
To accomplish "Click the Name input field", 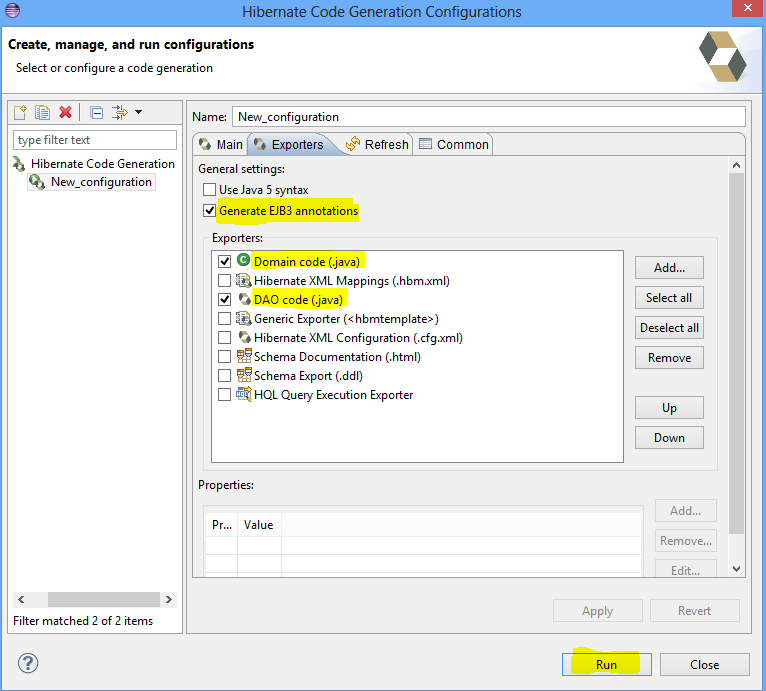I will coord(489,117).
